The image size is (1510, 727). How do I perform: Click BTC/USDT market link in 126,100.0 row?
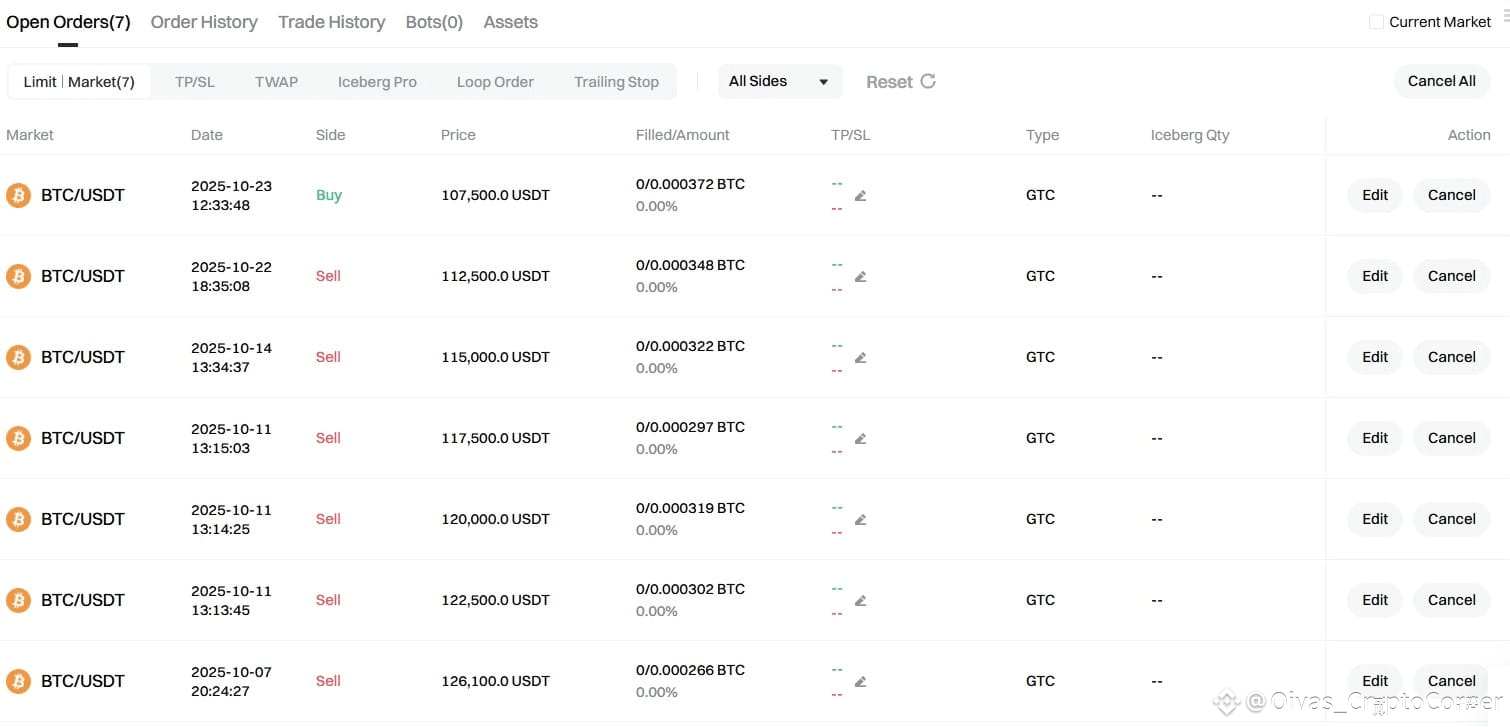pyautogui.click(x=83, y=681)
